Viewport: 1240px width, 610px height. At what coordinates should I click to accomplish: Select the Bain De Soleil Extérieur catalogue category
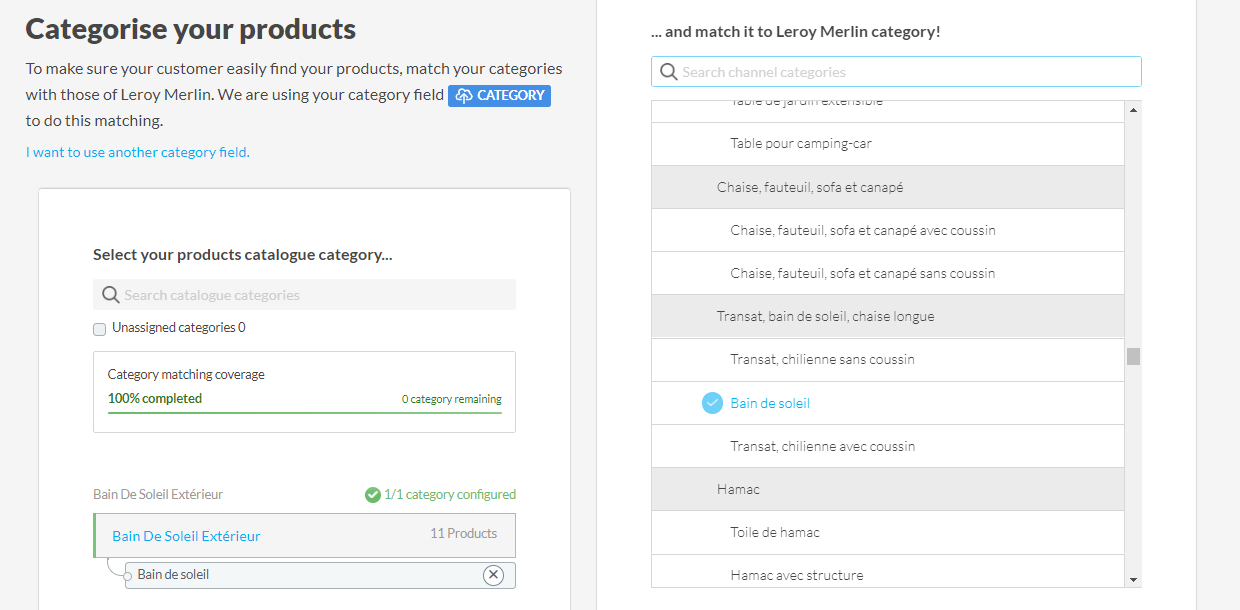186,536
